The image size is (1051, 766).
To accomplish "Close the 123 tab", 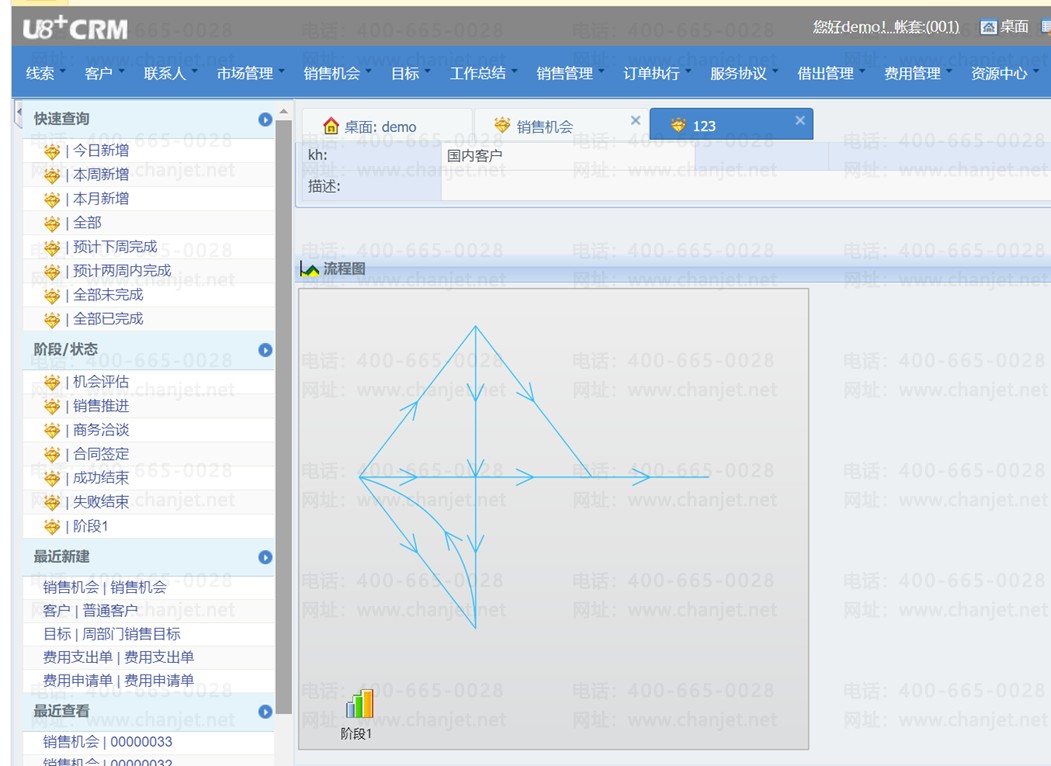I will (x=800, y=120).
